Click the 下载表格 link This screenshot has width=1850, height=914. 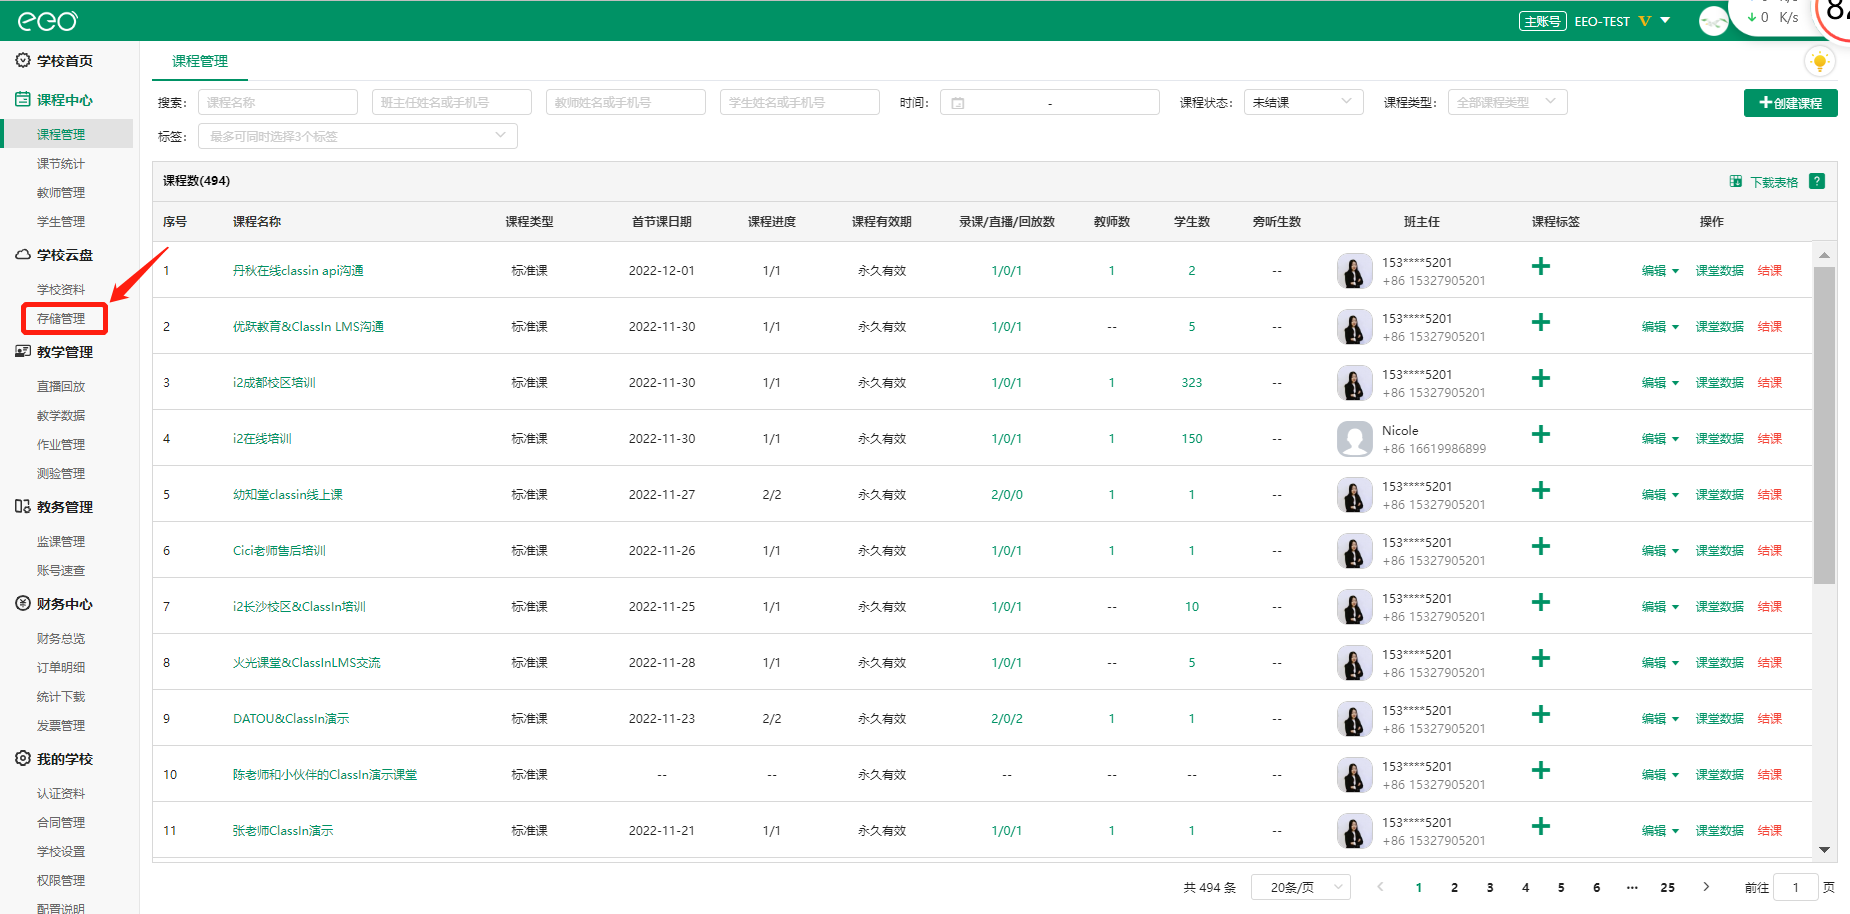tap(1774, 182)
